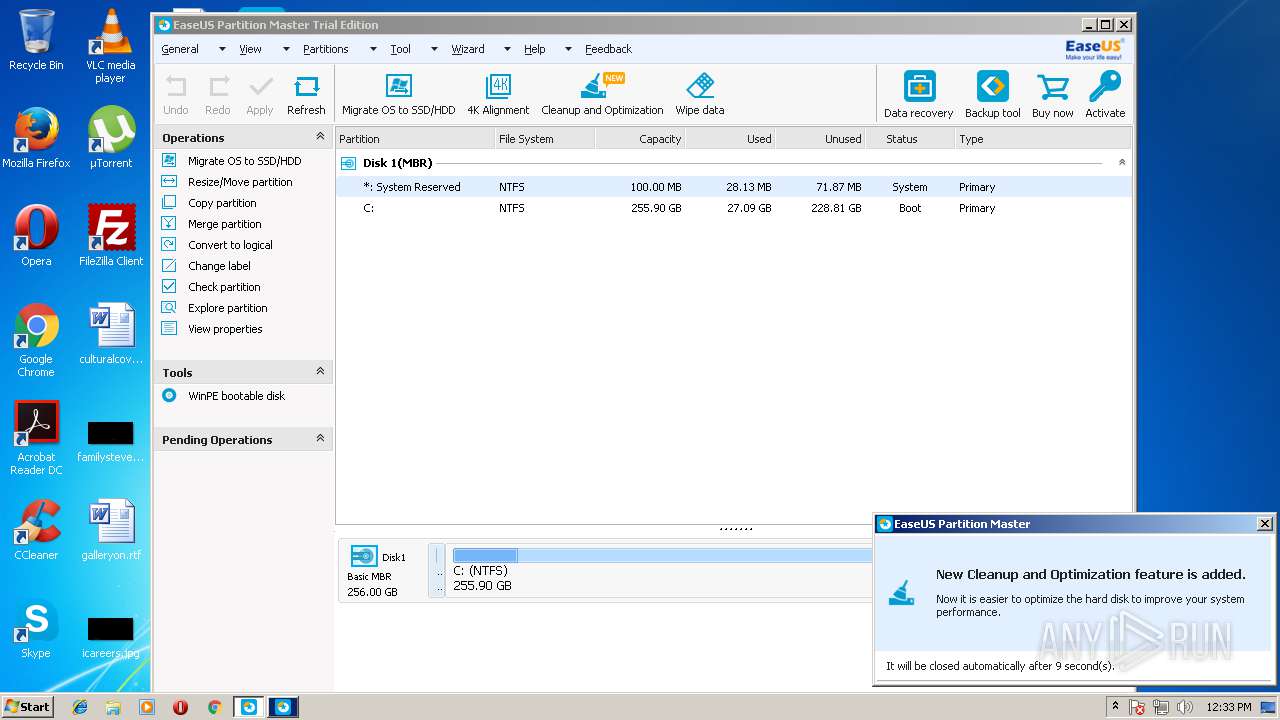Screen dimensions: 1280x720
Task: Click the Disk1 drive icon in disk map
Action: coord(364,557)
